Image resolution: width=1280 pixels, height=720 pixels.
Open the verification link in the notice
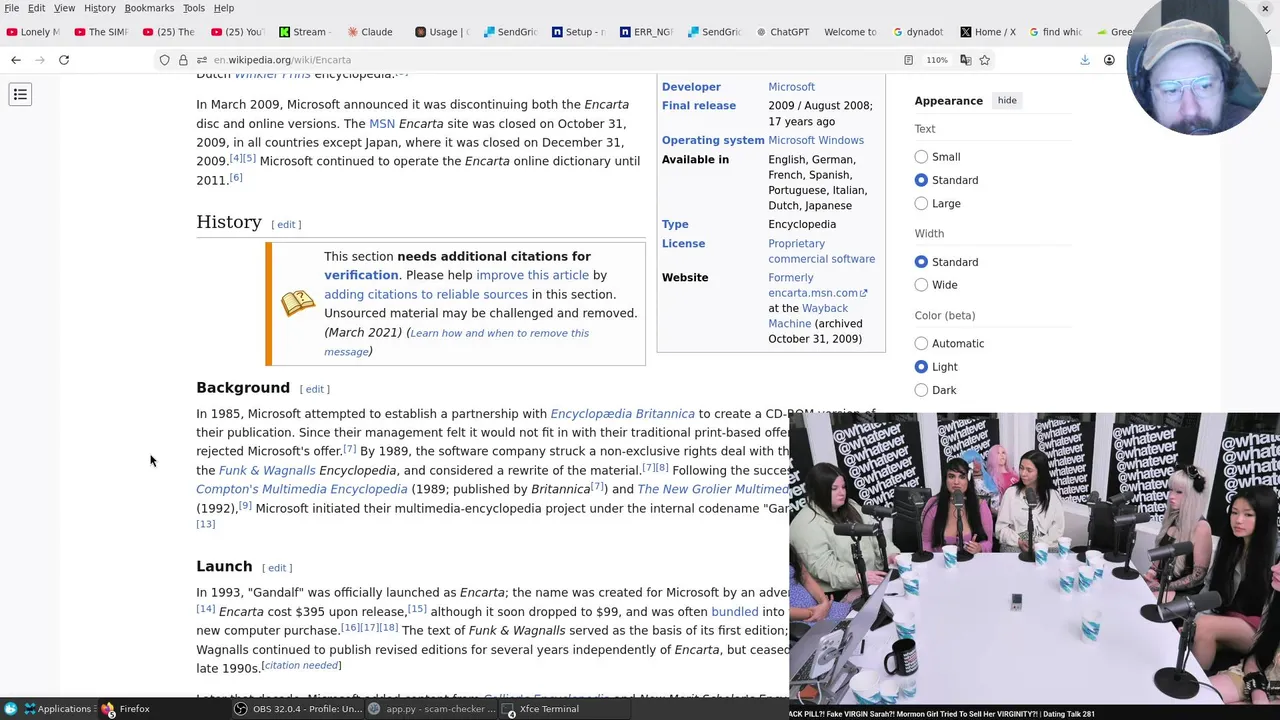(x=361, y=275)
